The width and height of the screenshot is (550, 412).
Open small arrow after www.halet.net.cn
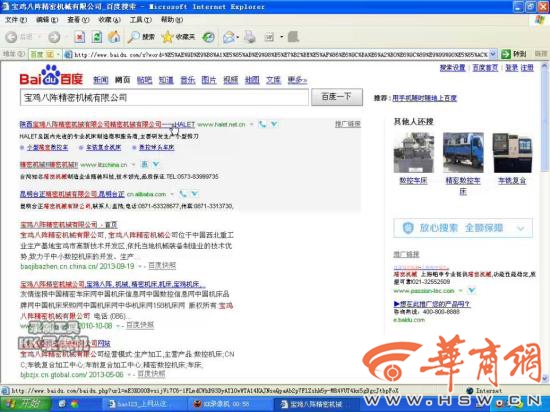(x=251, y=124)
